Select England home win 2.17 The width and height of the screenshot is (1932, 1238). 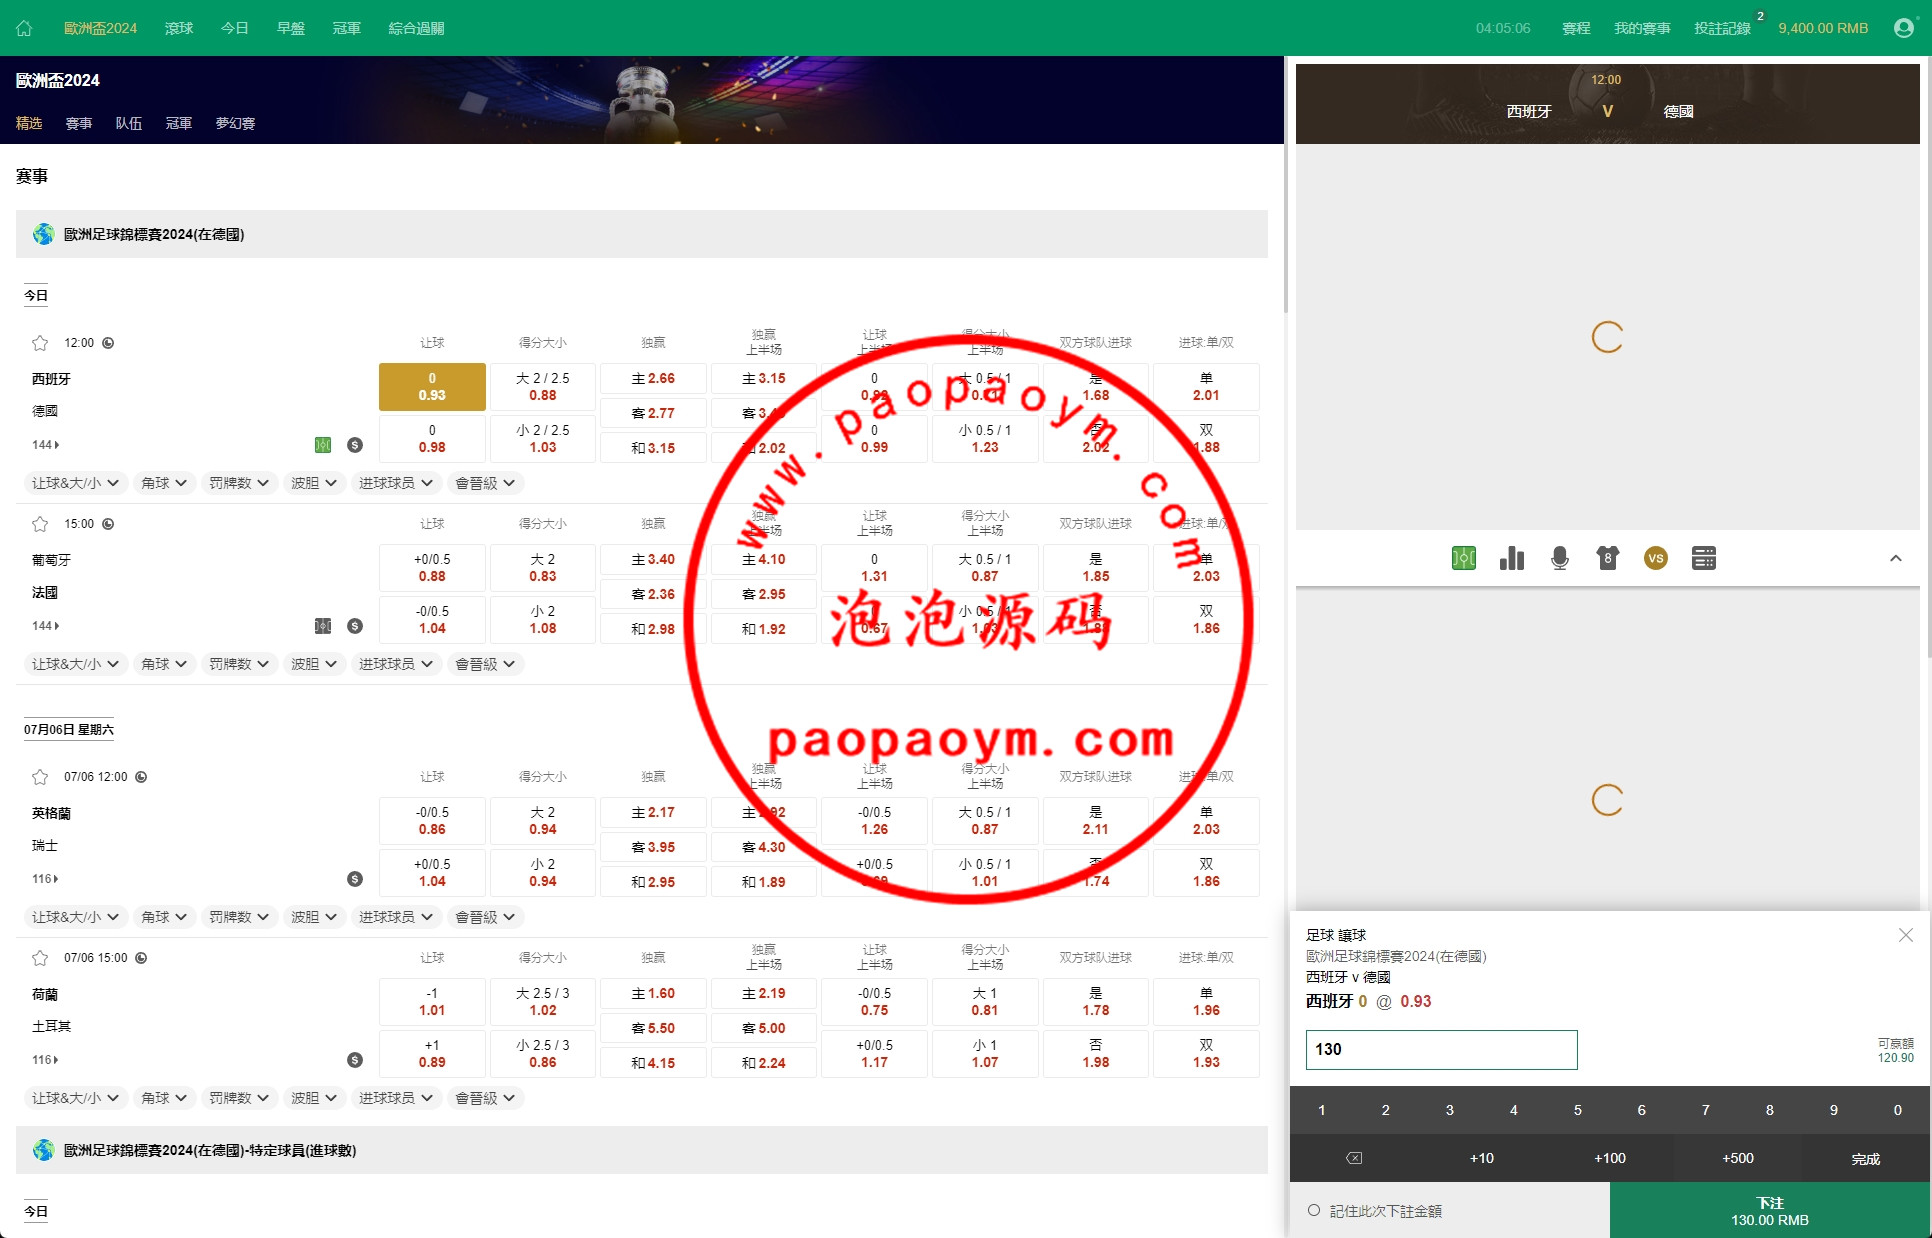653,813
